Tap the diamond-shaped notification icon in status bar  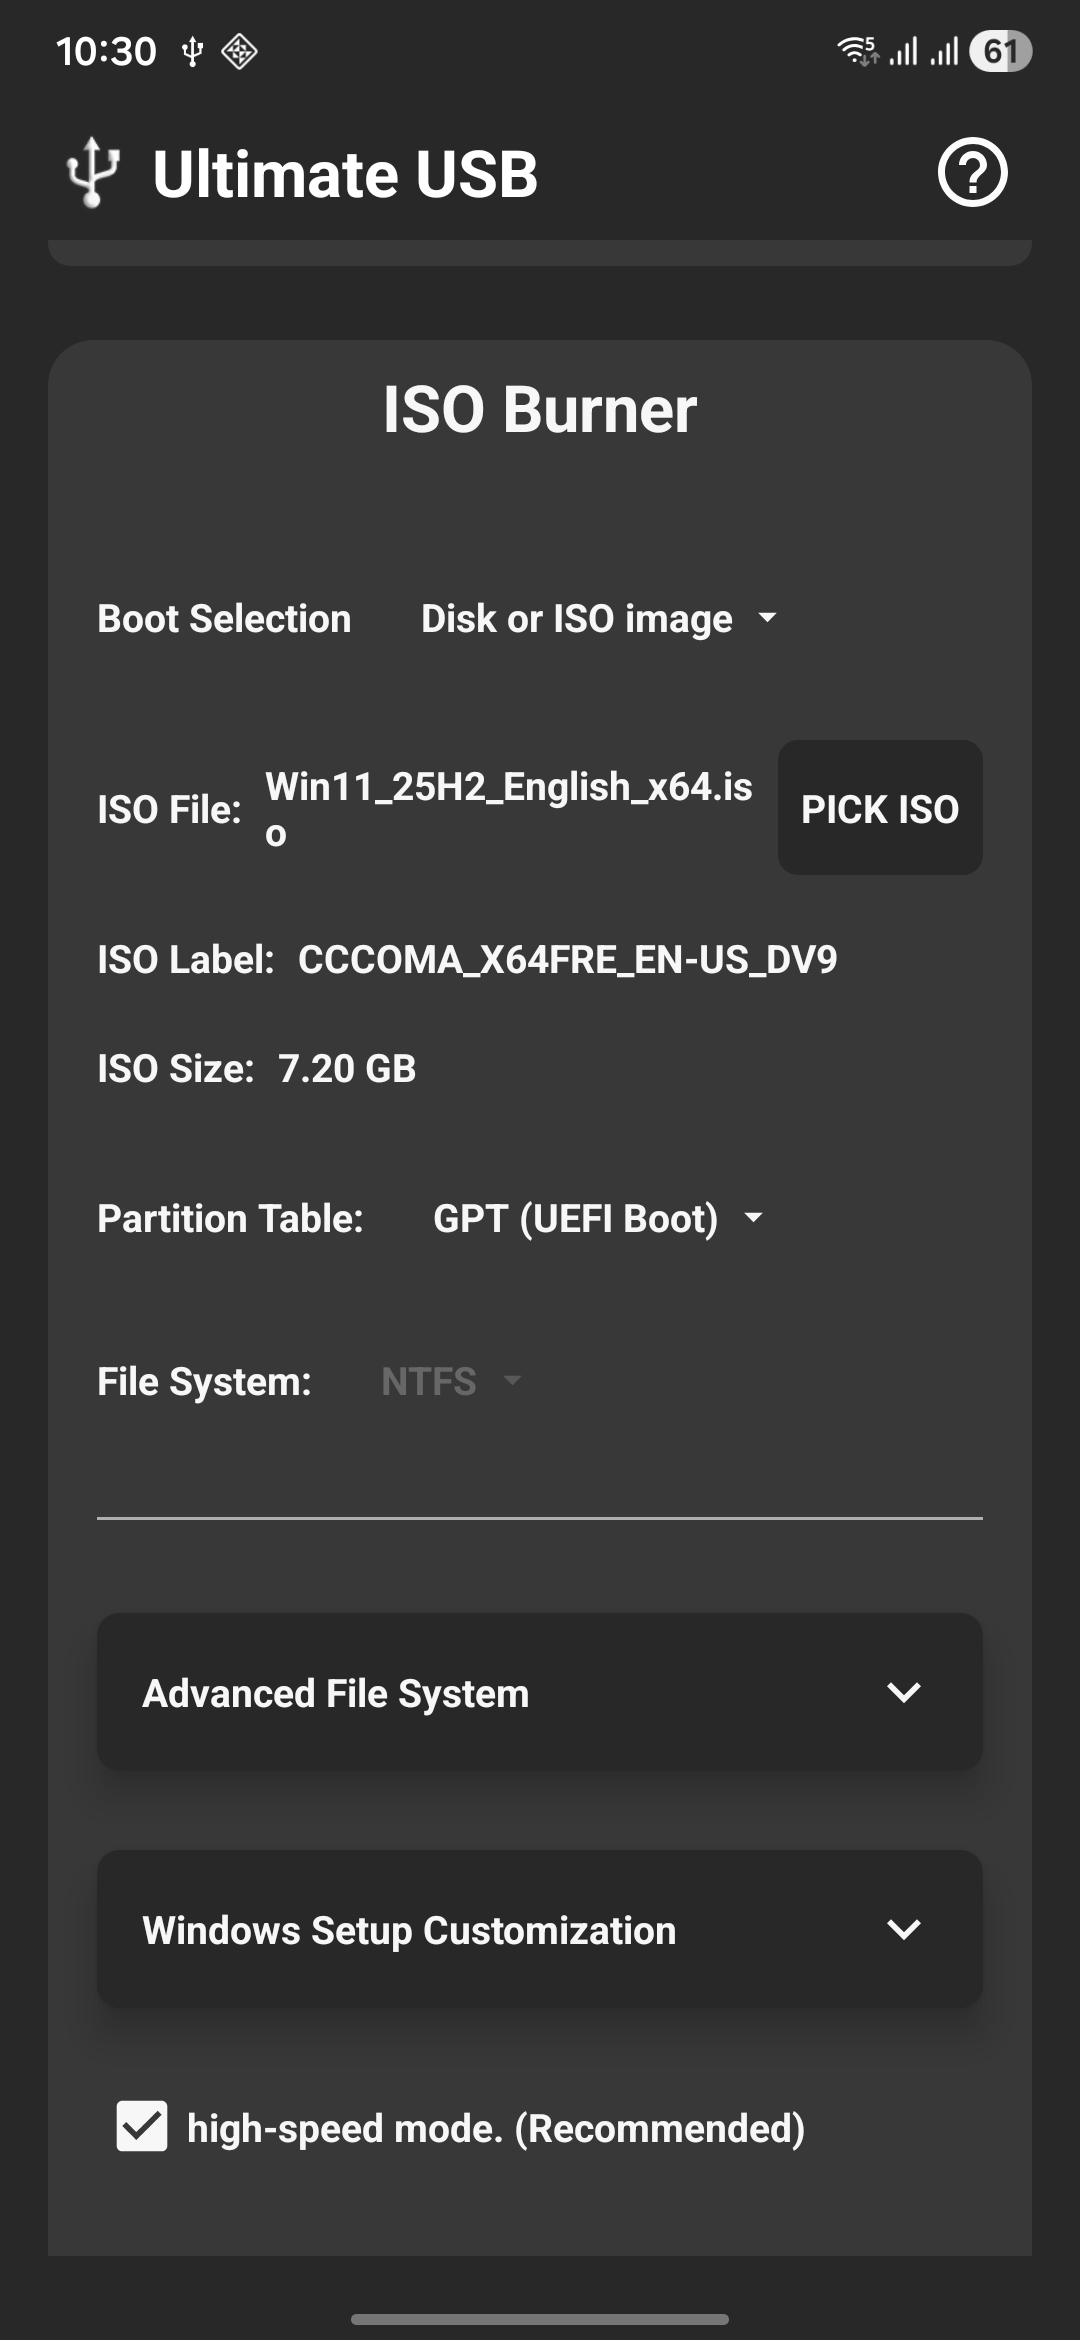pos(239,51)
